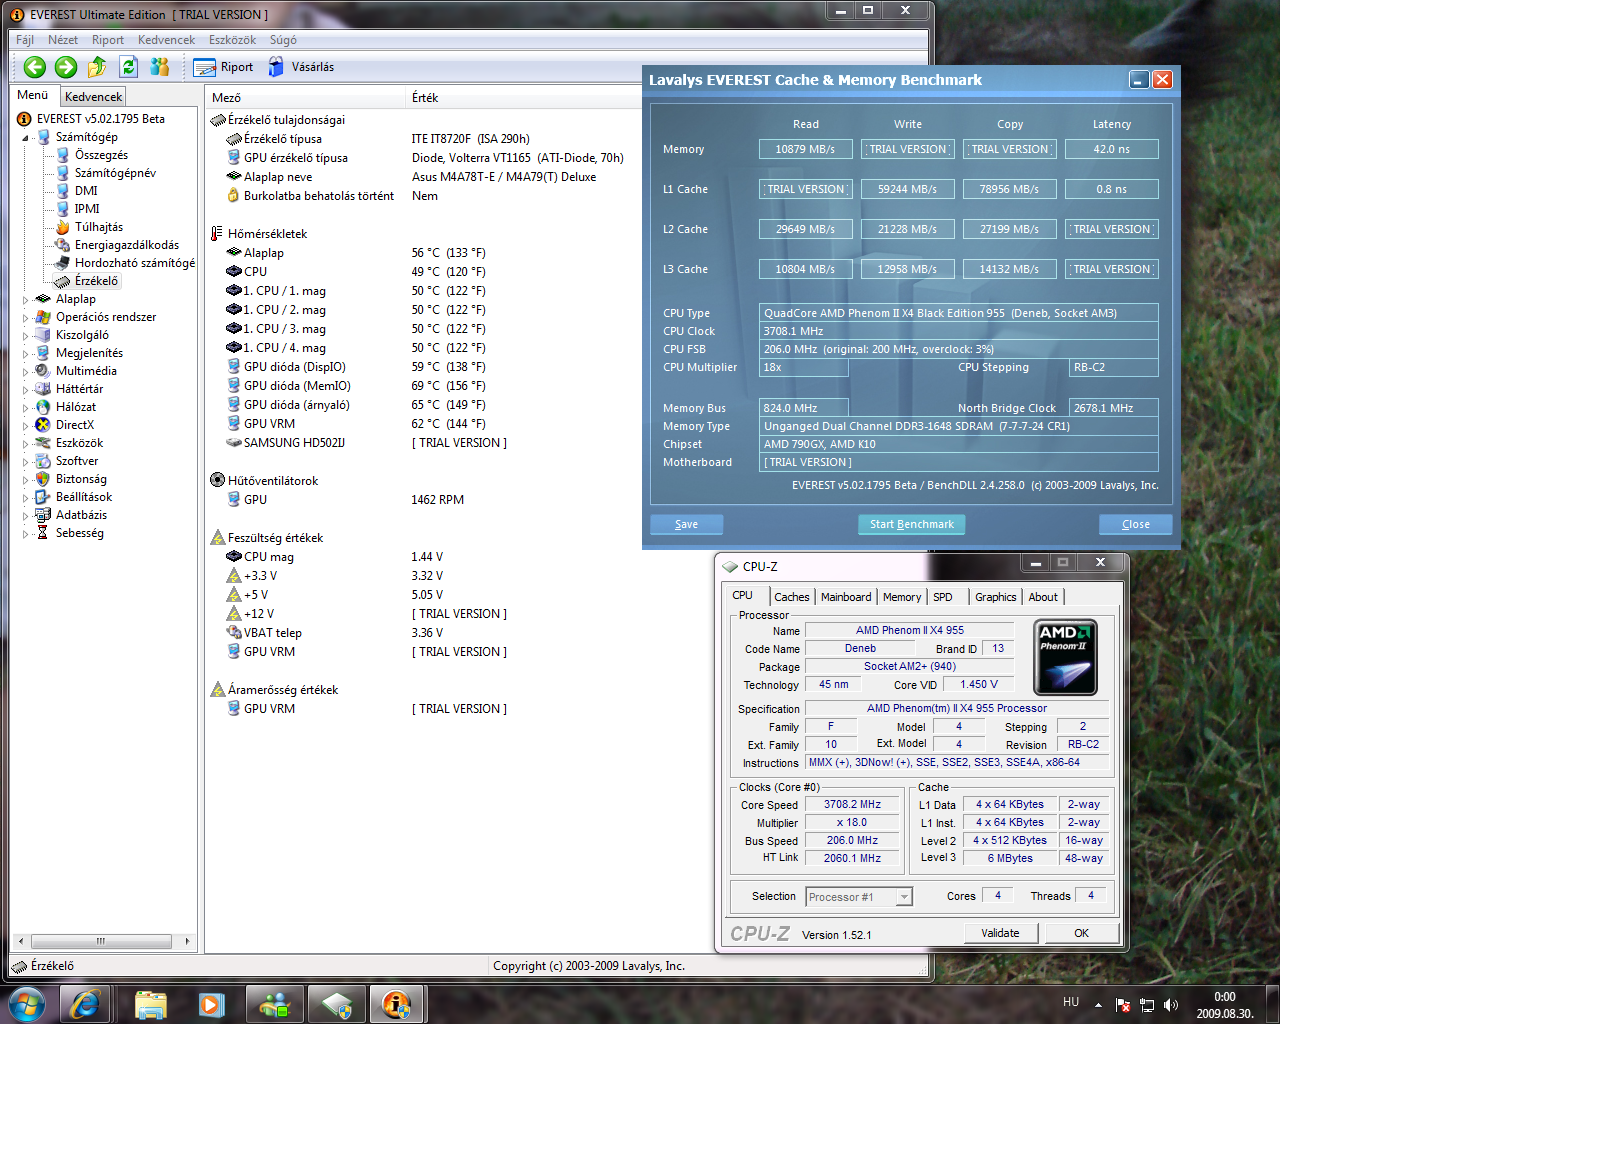Click the volume speaker tray icon
Image resolution: width=1600 pixels, height=1174 pixels.
(1171, 1005)
